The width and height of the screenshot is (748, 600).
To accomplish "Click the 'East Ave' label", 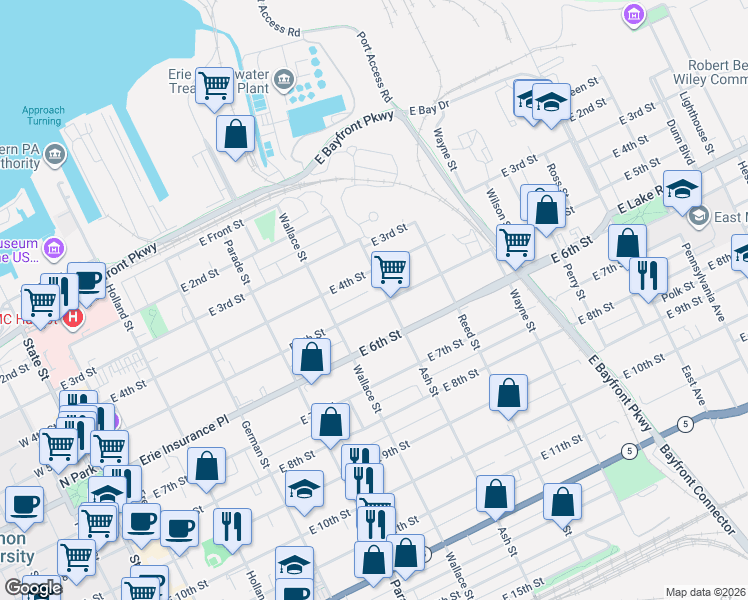I will pos(693,385).
